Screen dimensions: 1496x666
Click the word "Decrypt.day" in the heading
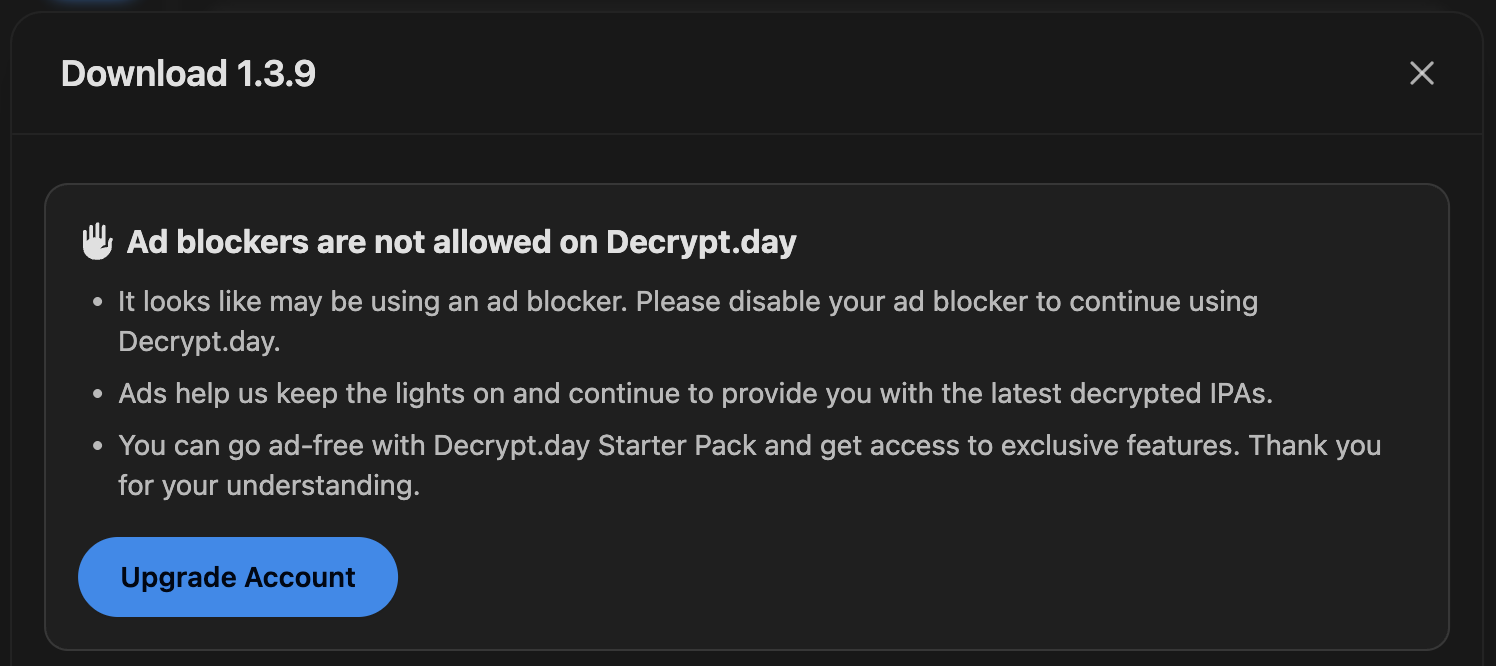click(701, 242)
